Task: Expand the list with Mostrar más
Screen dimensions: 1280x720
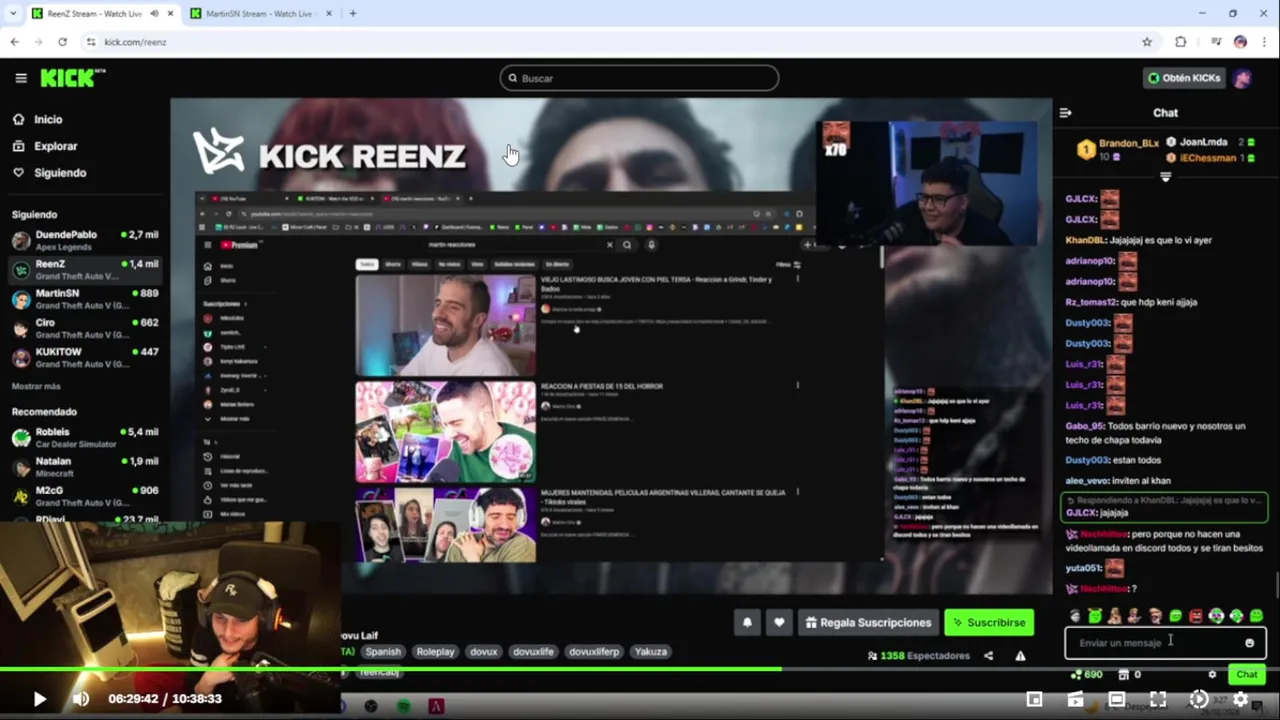Action: [36, 386]
